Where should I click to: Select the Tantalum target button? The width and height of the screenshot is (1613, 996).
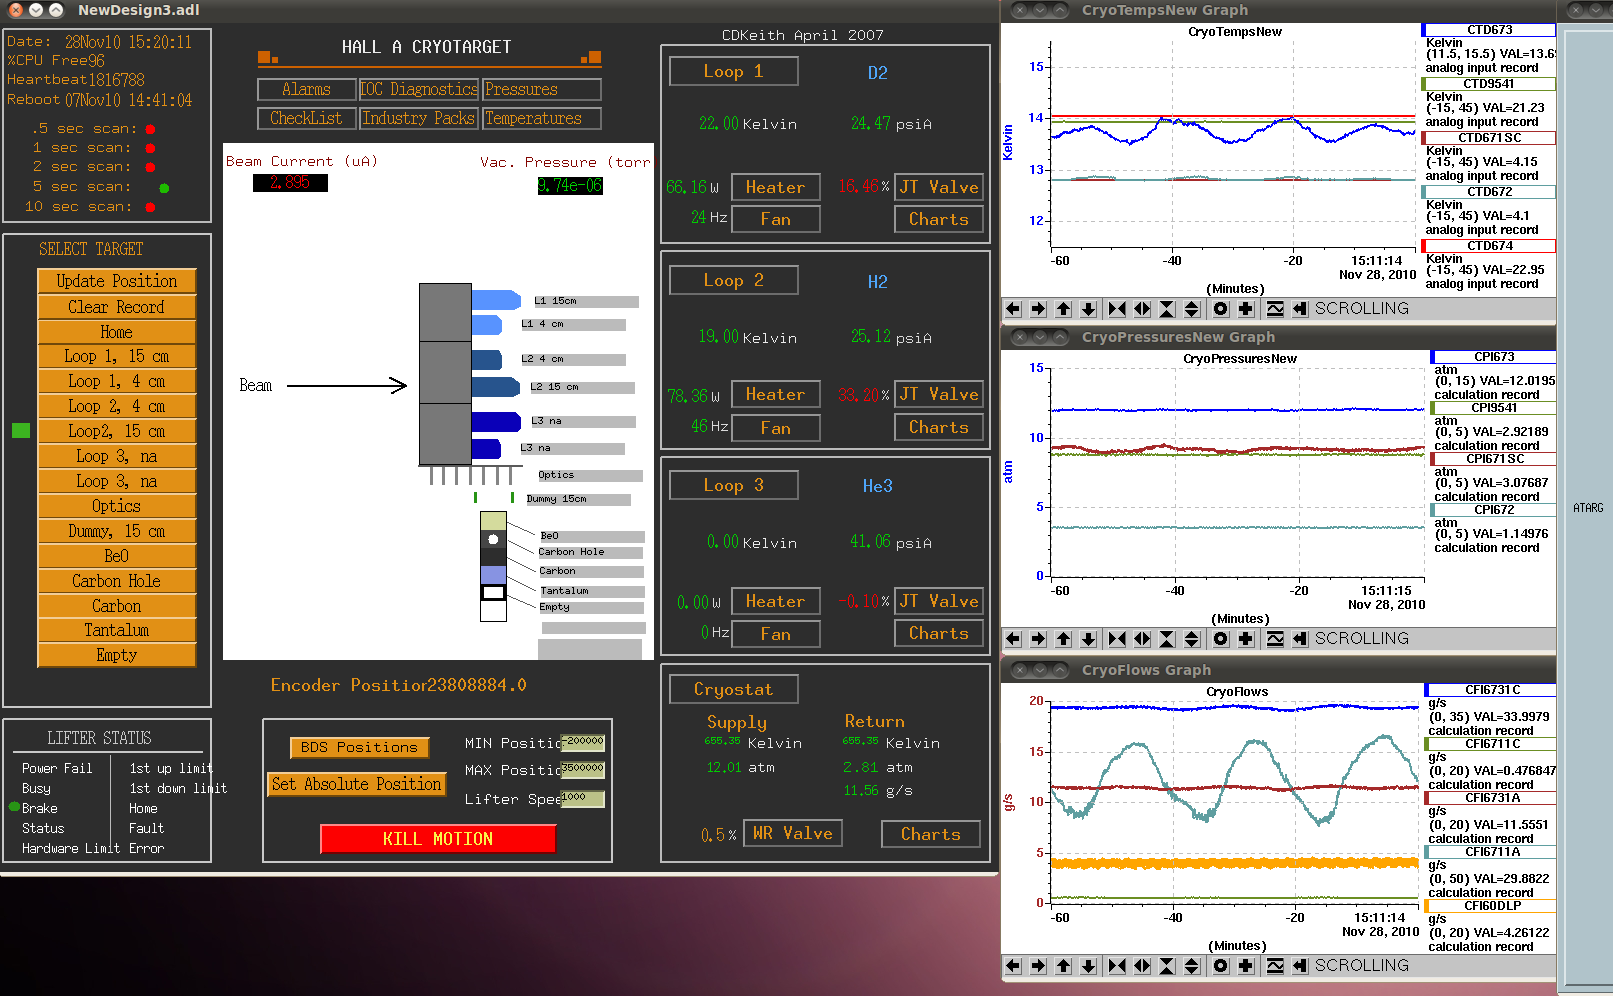[x=116, y=630]
